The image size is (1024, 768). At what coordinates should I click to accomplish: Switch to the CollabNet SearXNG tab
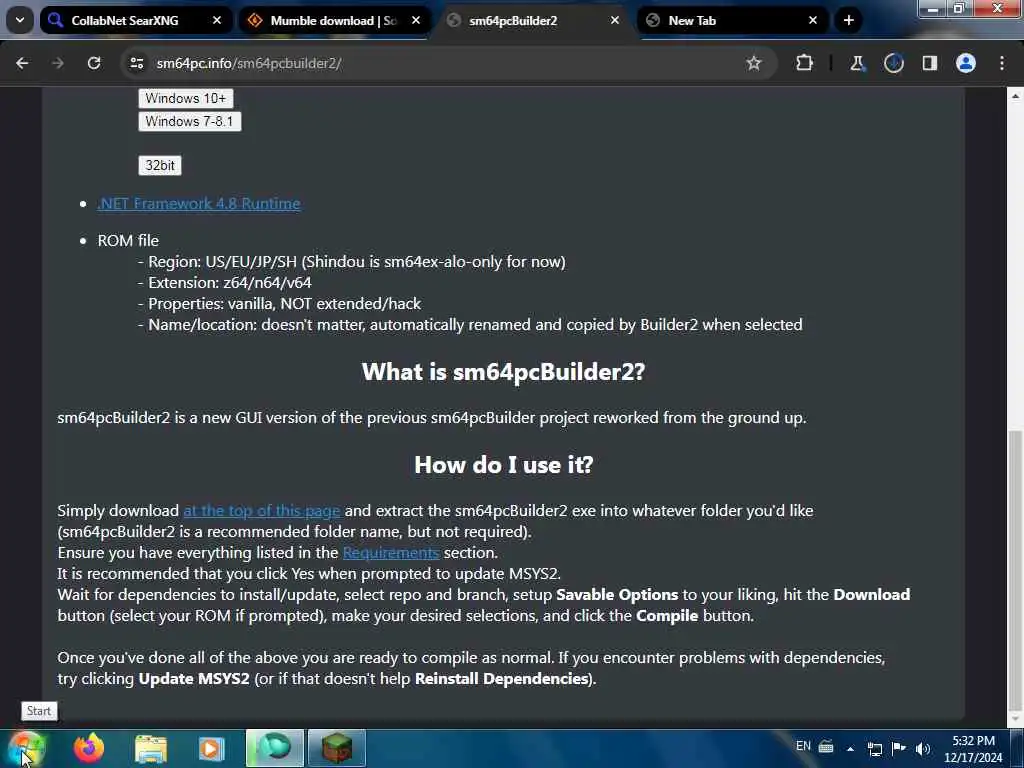coord(135,20)
